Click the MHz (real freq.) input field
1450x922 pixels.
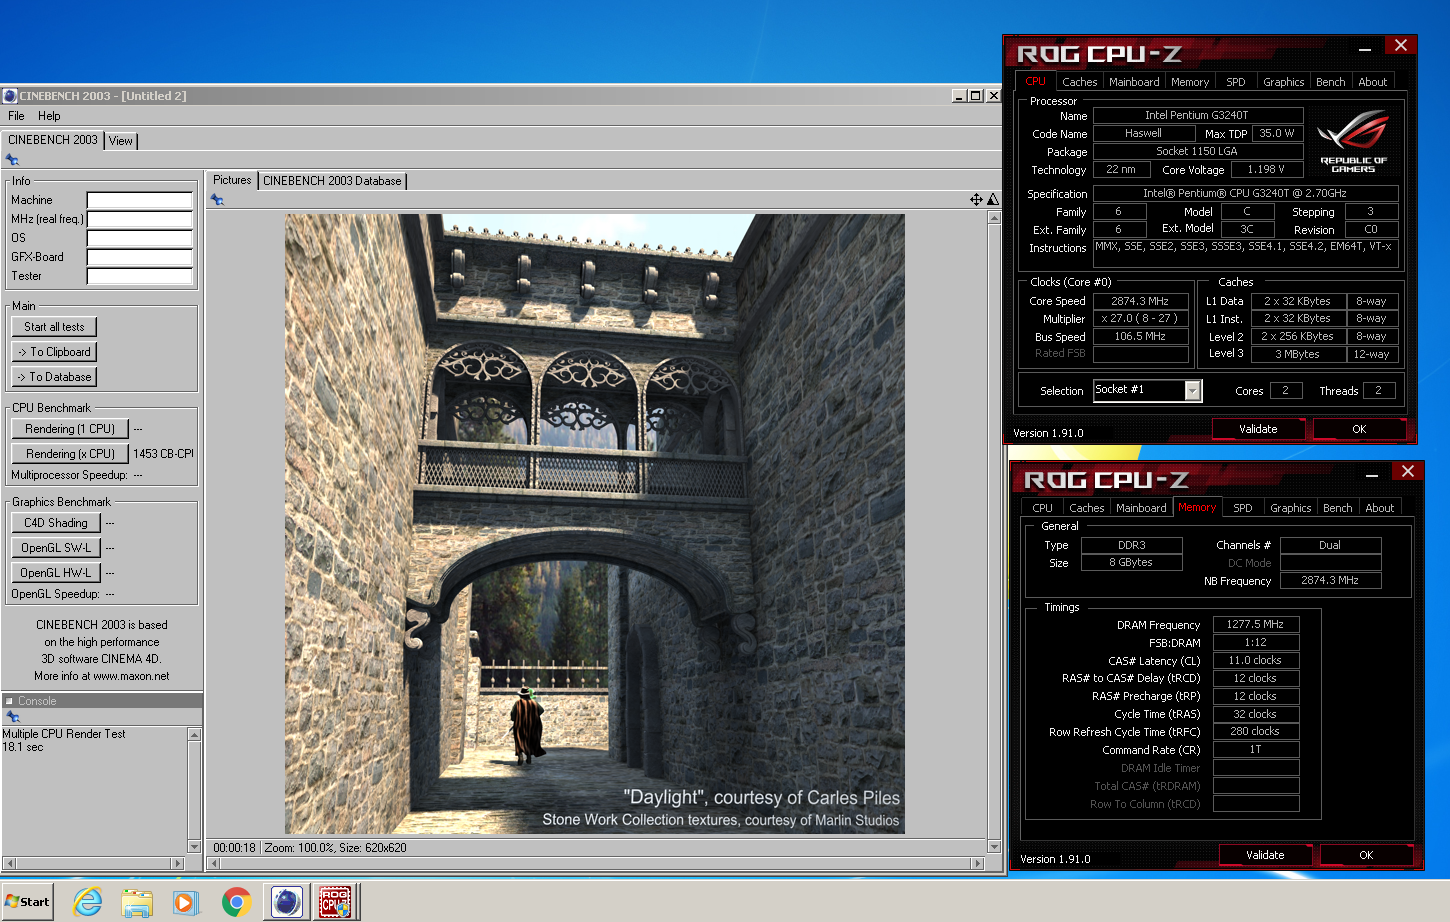coord(140,219)
